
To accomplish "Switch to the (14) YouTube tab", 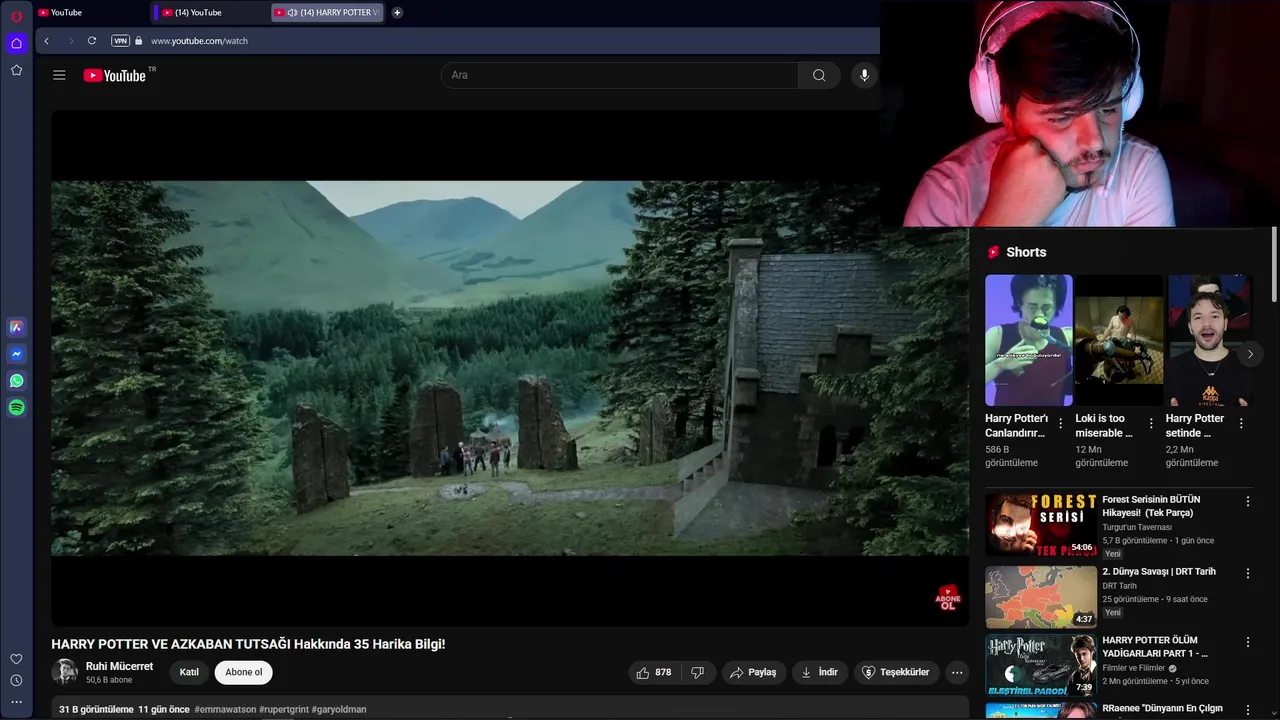I will (x=210, y=13).
